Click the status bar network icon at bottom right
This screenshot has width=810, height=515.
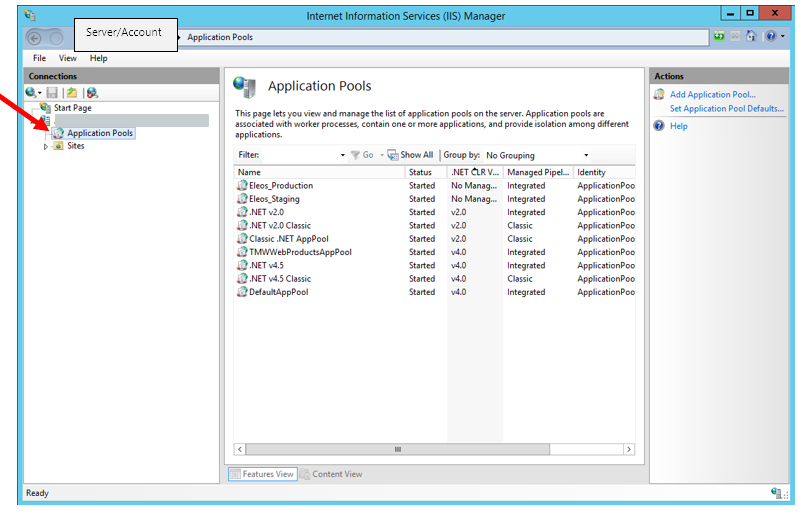pos(776,493)
